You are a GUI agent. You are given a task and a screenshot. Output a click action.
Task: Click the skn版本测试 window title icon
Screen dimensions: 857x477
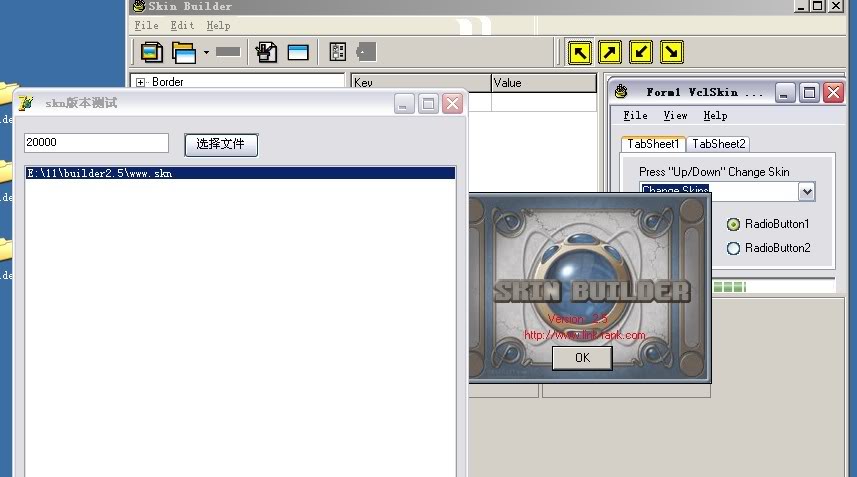coord(26,103)
